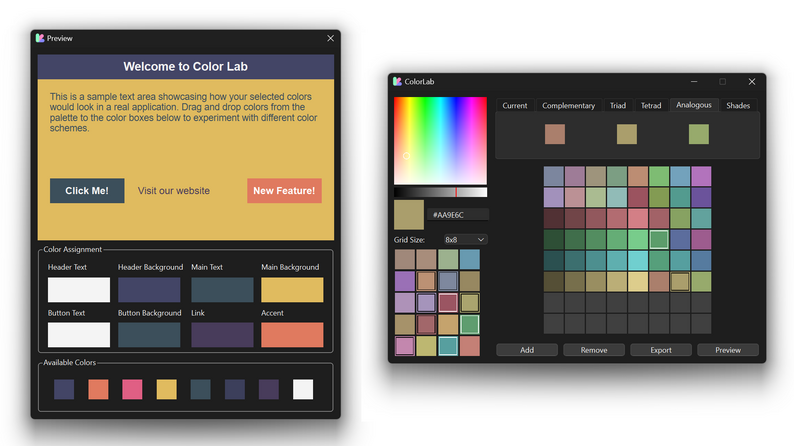
Task: Click the Link purple color box
Action: (x=222, y=335)
